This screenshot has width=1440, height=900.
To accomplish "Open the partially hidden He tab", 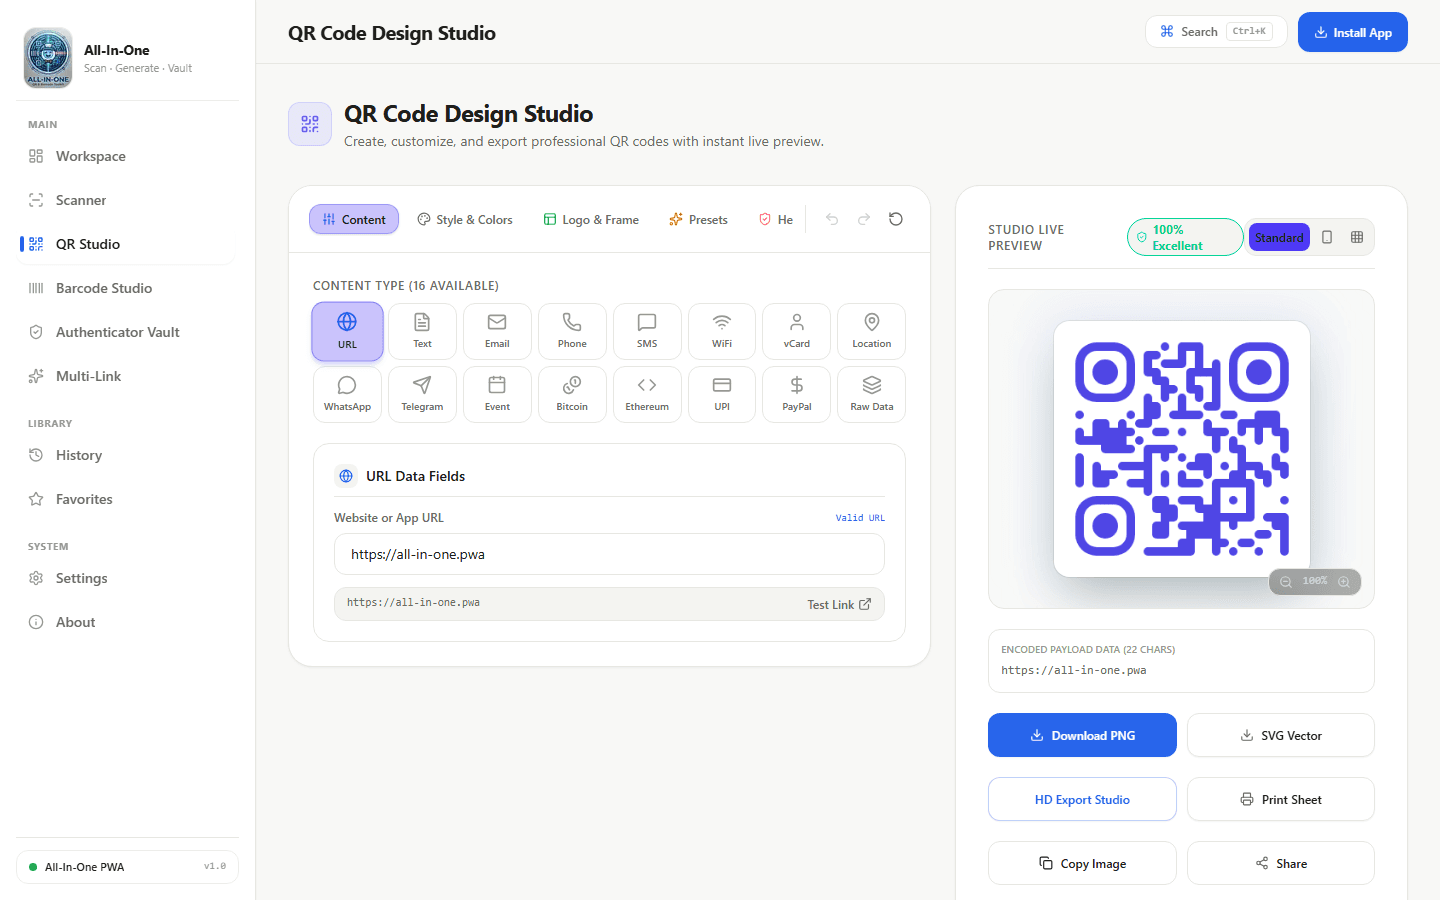I will 776,219.
